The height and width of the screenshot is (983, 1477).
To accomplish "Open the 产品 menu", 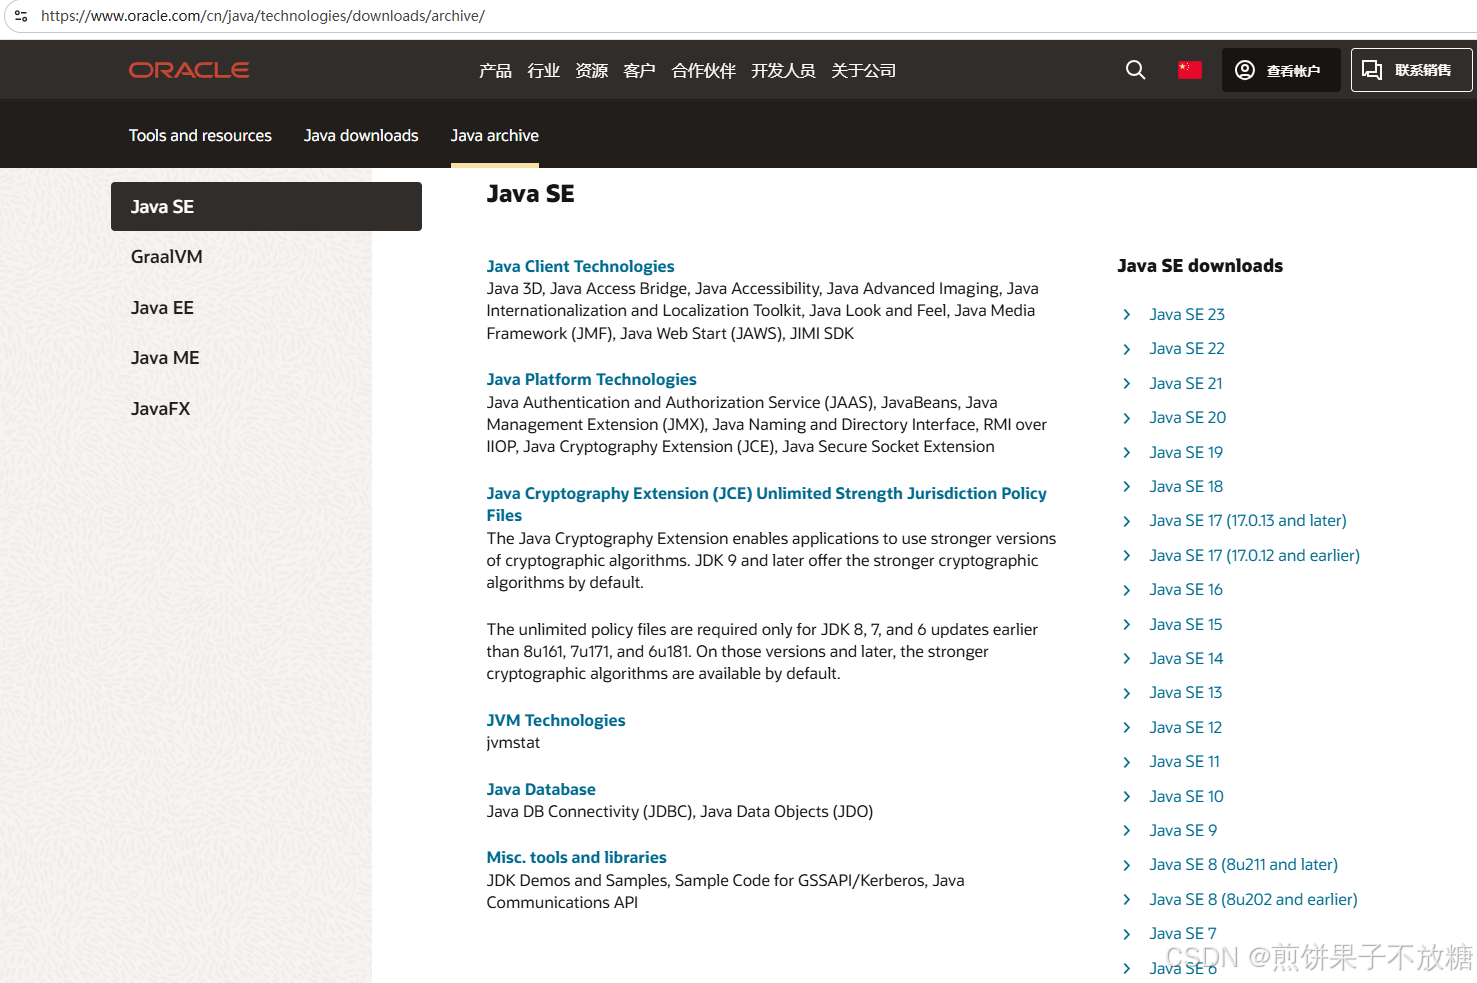I will [x=495, y=70].
